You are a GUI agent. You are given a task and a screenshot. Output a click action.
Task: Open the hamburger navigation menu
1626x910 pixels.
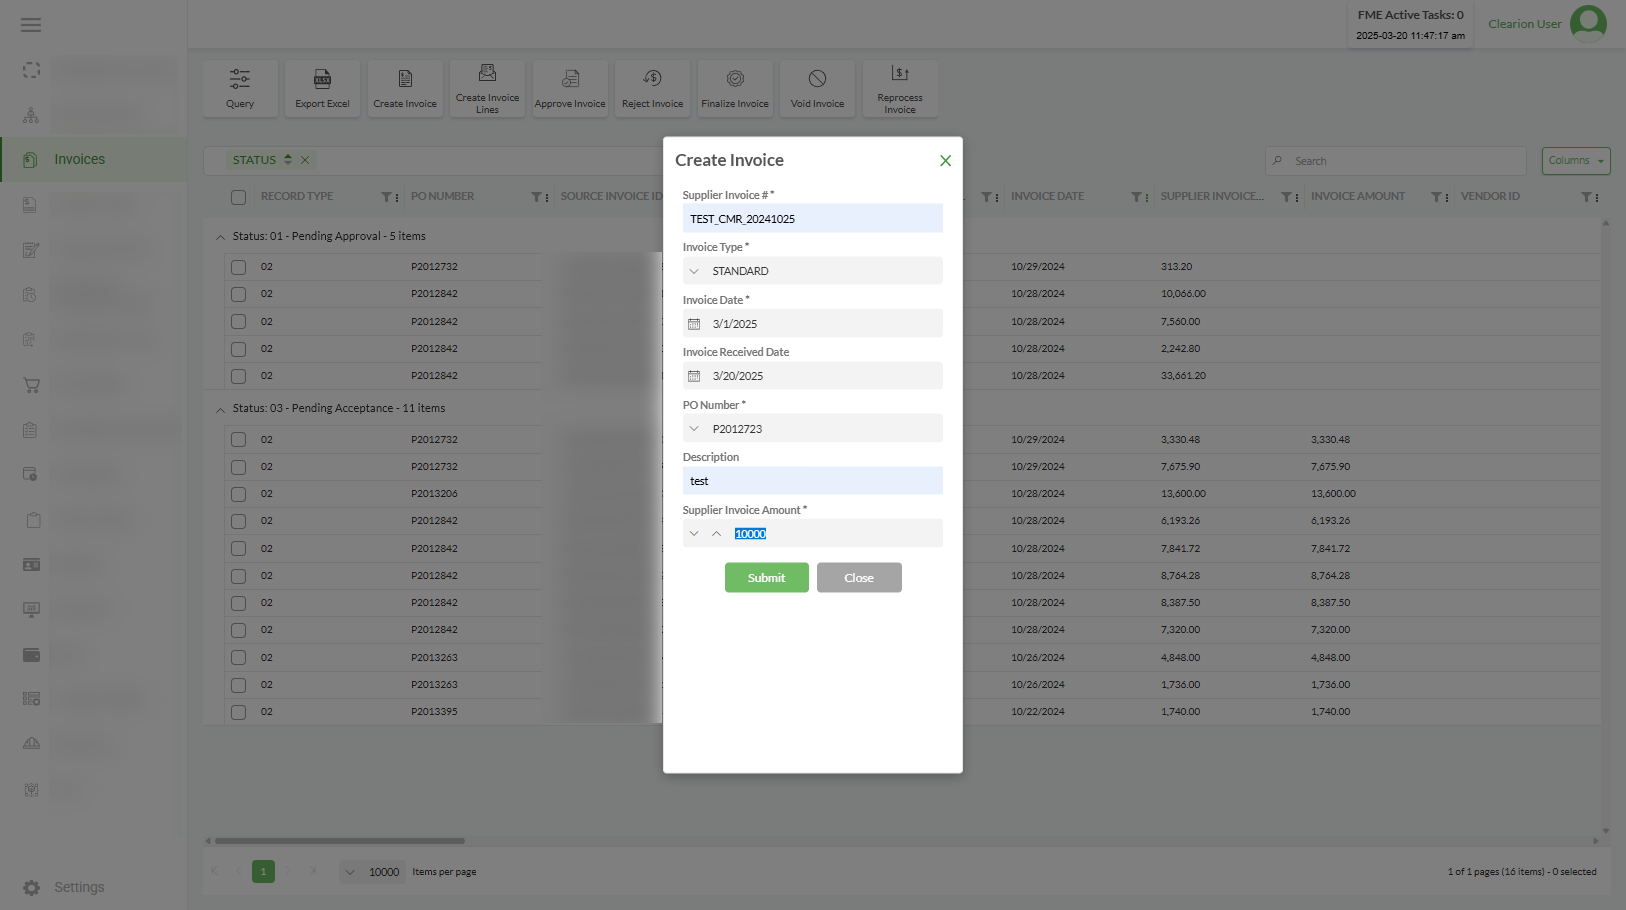30,24
